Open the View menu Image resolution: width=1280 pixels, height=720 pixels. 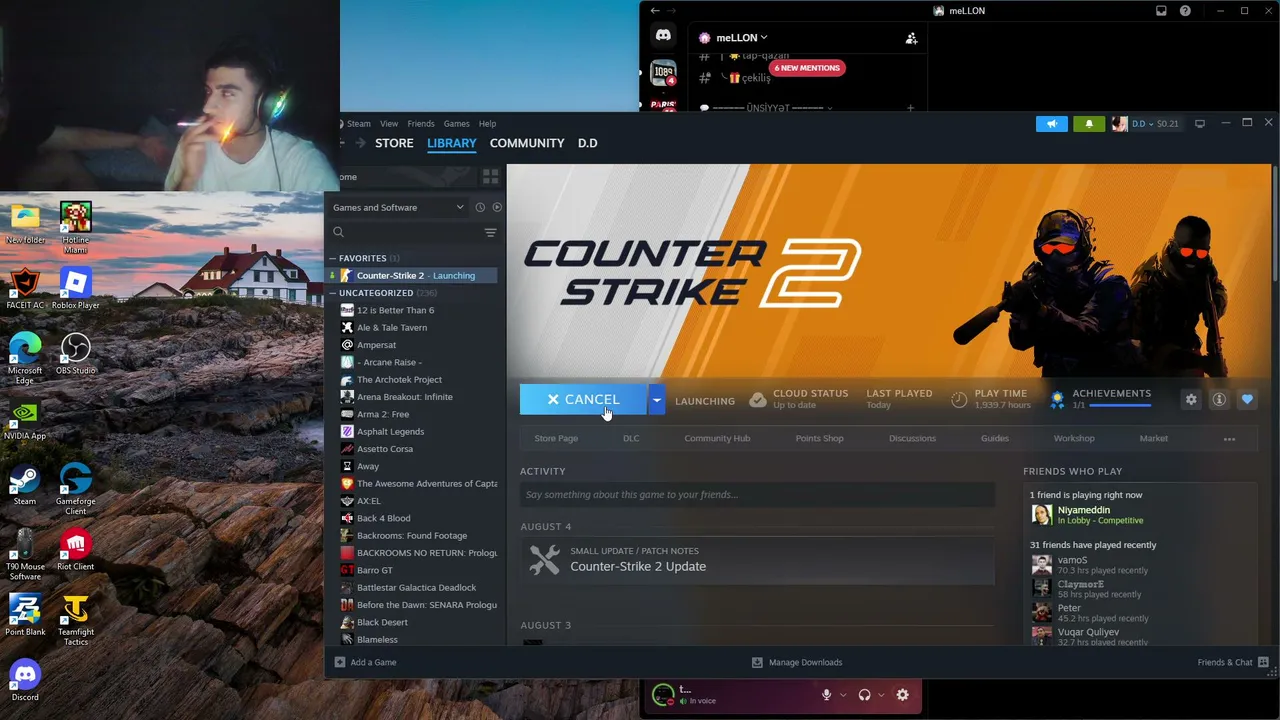tap(389, 124)
